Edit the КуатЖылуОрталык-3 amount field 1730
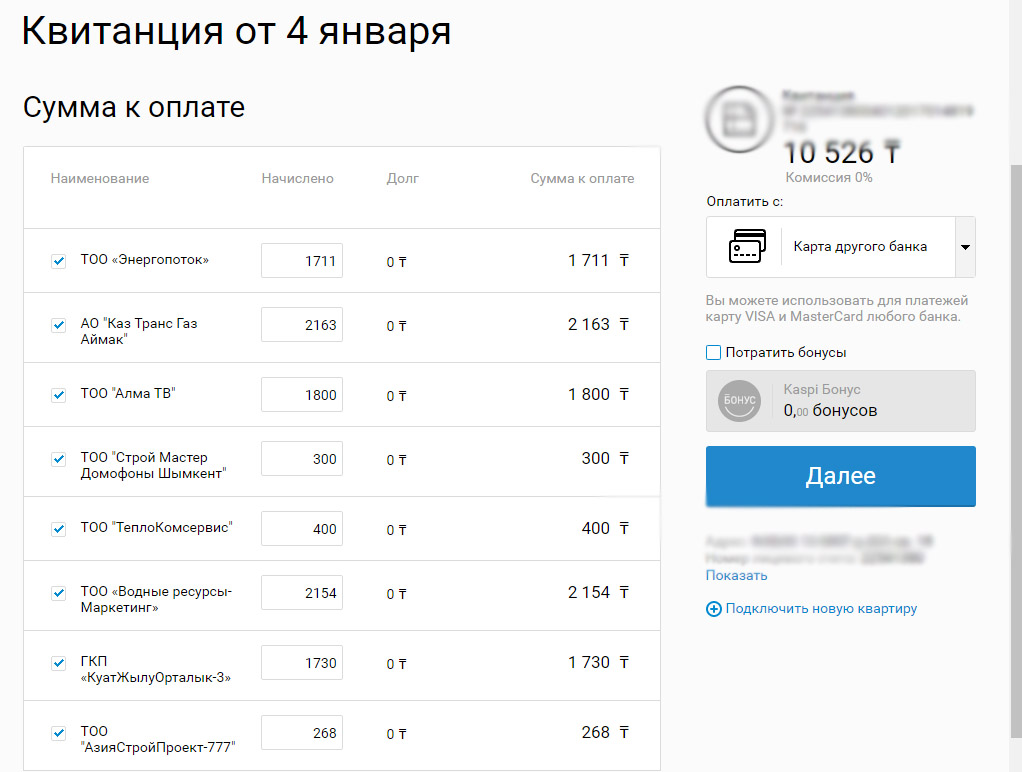Screen dimensions: 1022x772 click(302, 662)
